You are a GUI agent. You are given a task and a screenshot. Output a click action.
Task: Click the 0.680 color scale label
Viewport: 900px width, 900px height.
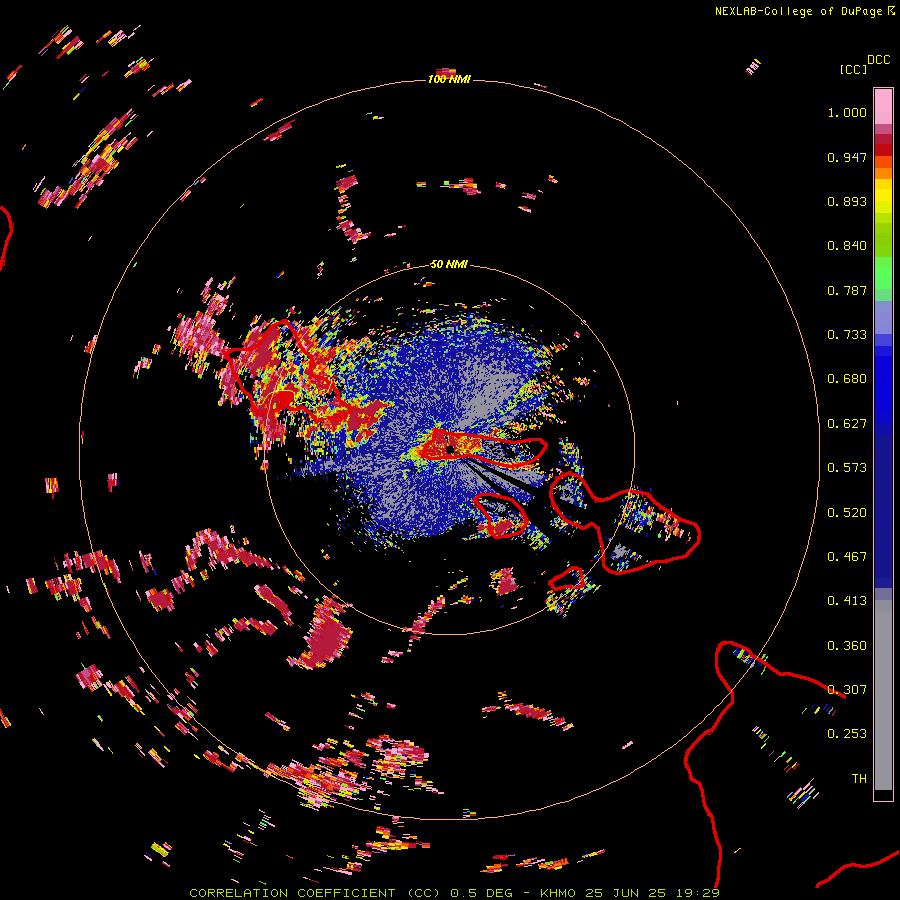847,379
